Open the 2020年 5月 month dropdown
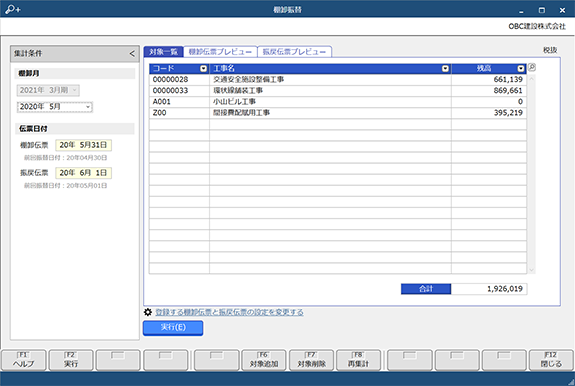 (x=88, y=107)
